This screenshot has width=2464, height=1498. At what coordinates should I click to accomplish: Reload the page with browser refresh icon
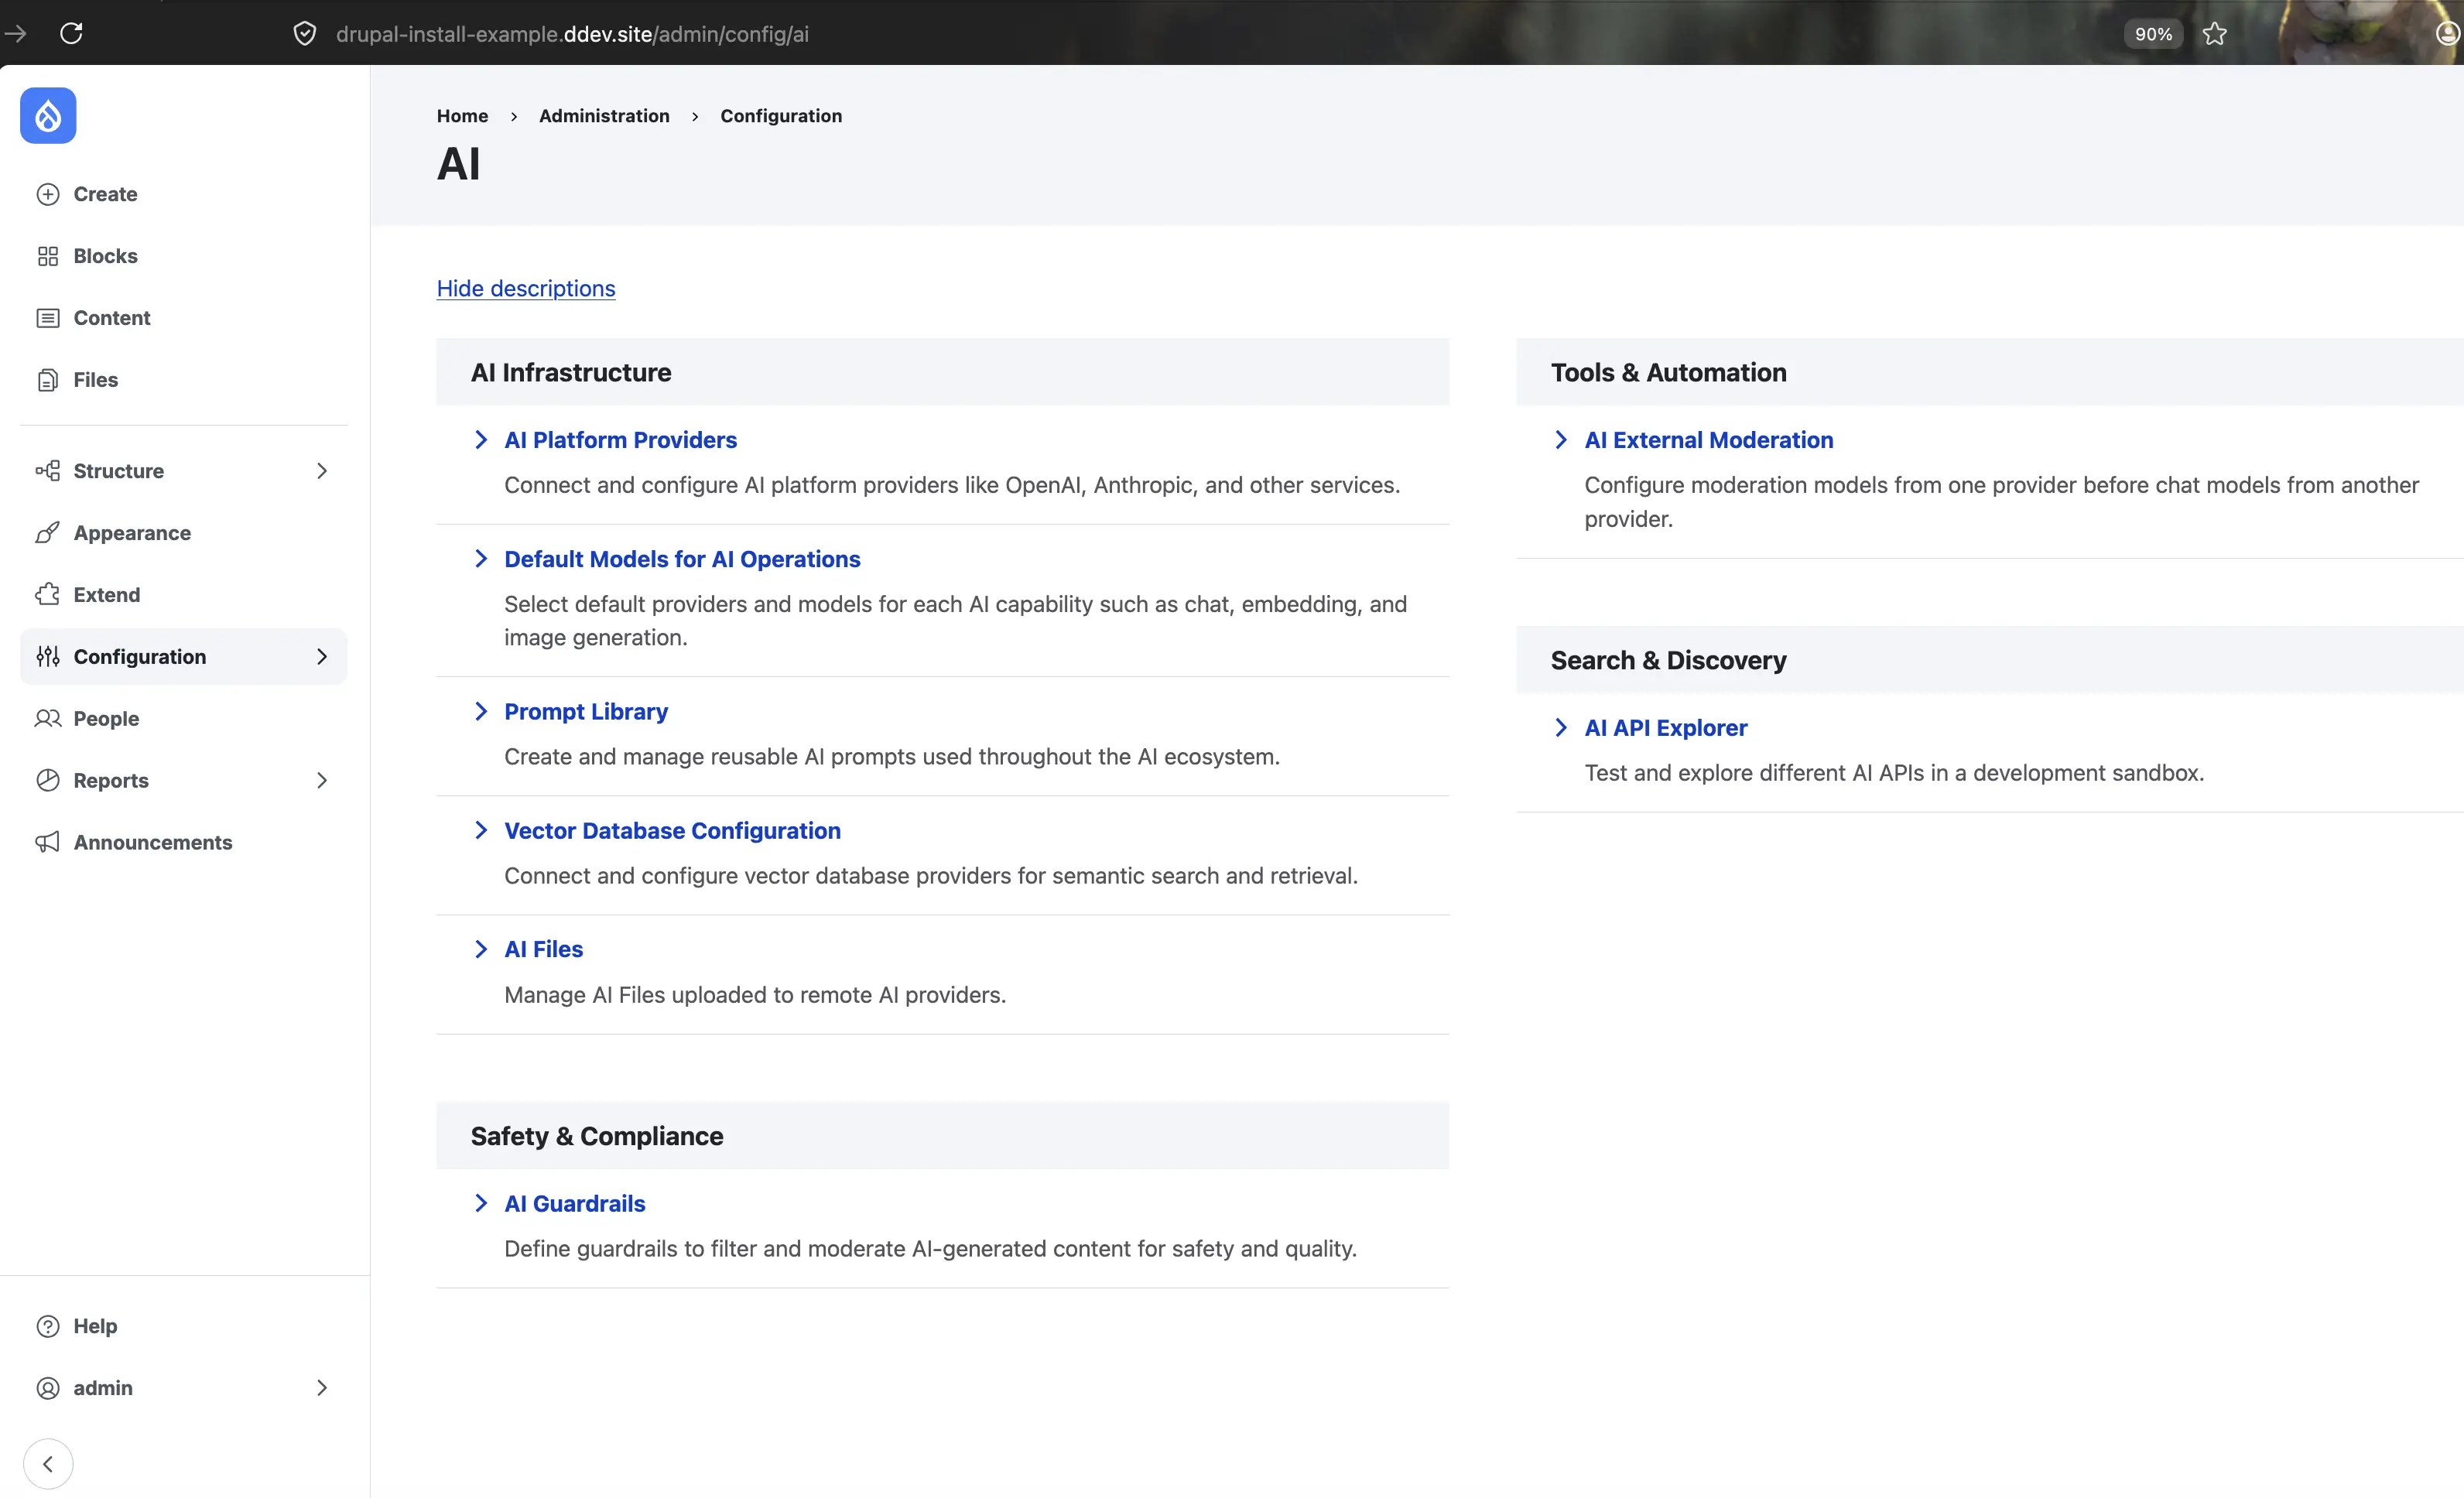pyautogui.click(x=71, y=34)
